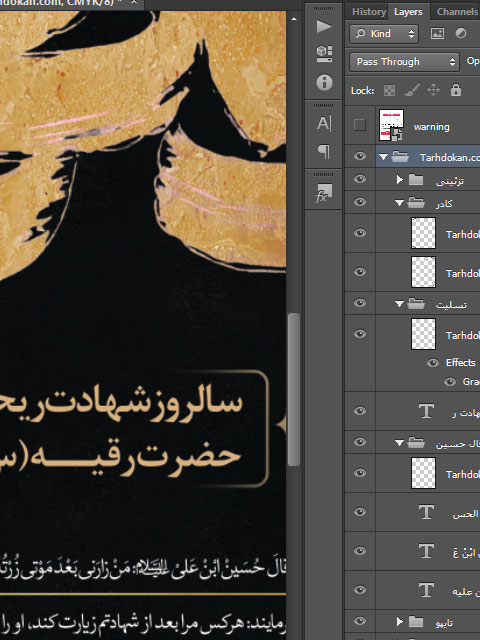The height and width of the screenshot is (640, 480).
Task: Click the canvas vertical scrollbar thumb
Action: point(294,389)
